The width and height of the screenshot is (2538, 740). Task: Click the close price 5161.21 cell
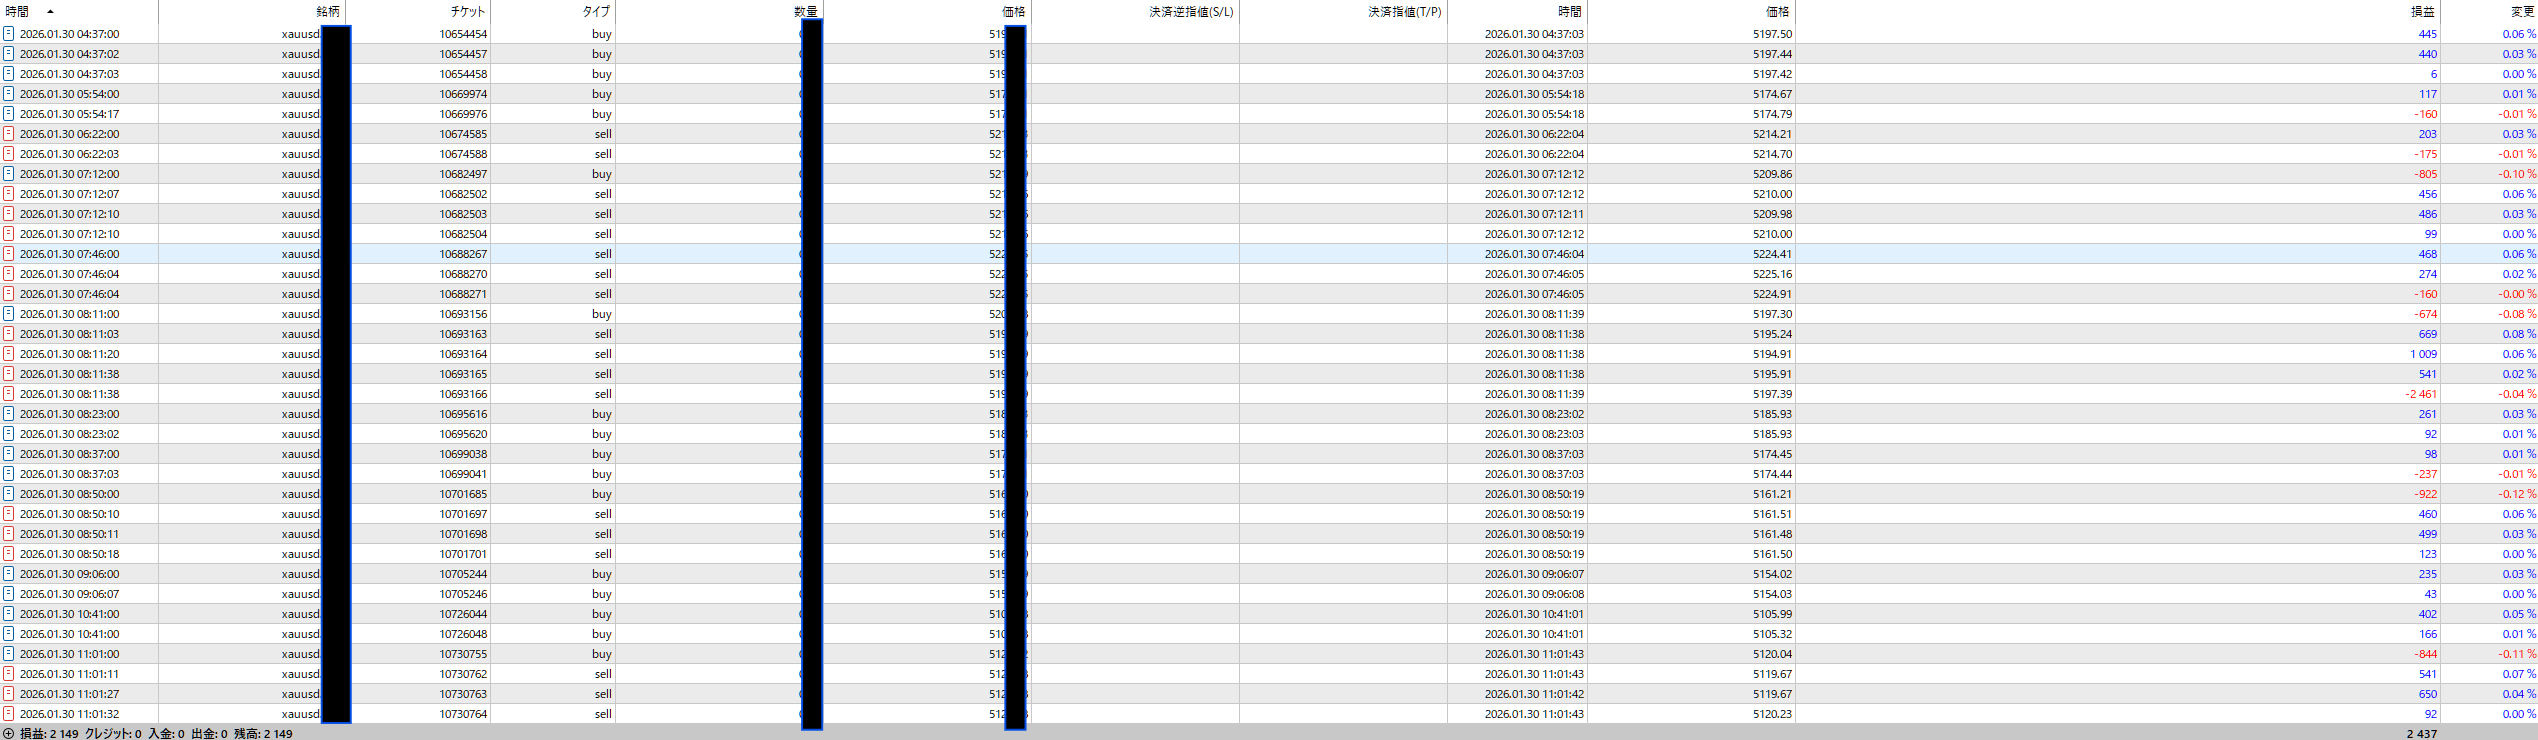1772,494
